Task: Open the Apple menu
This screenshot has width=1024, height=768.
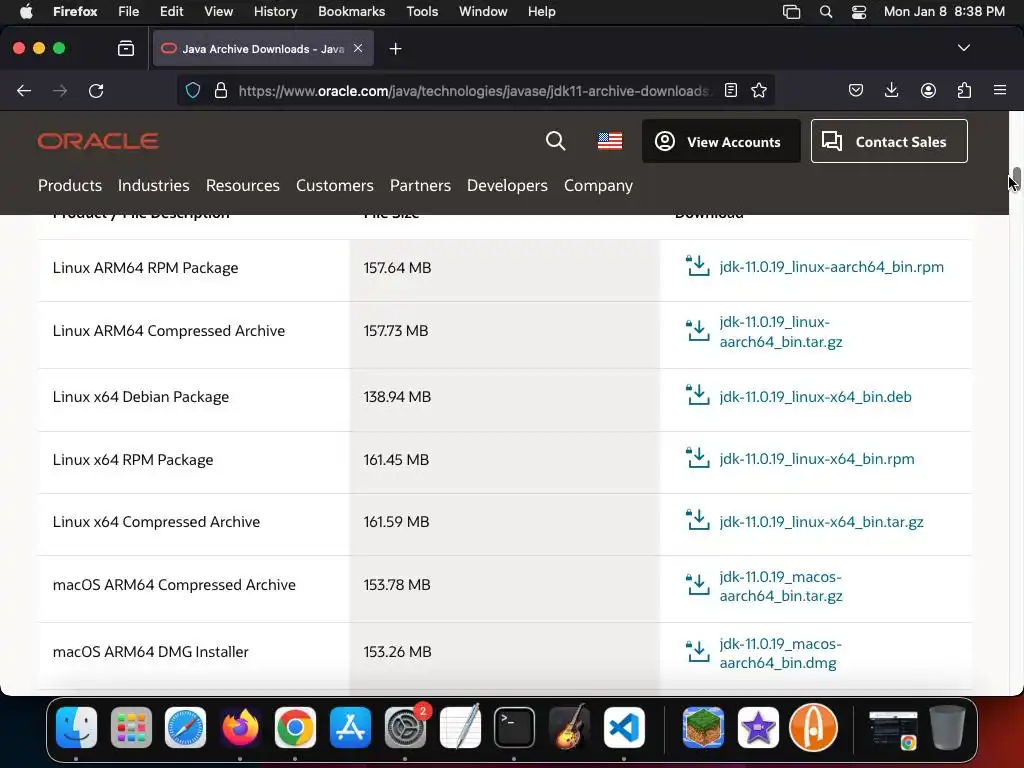Action: pyautogui.click(x=26, y=11)
